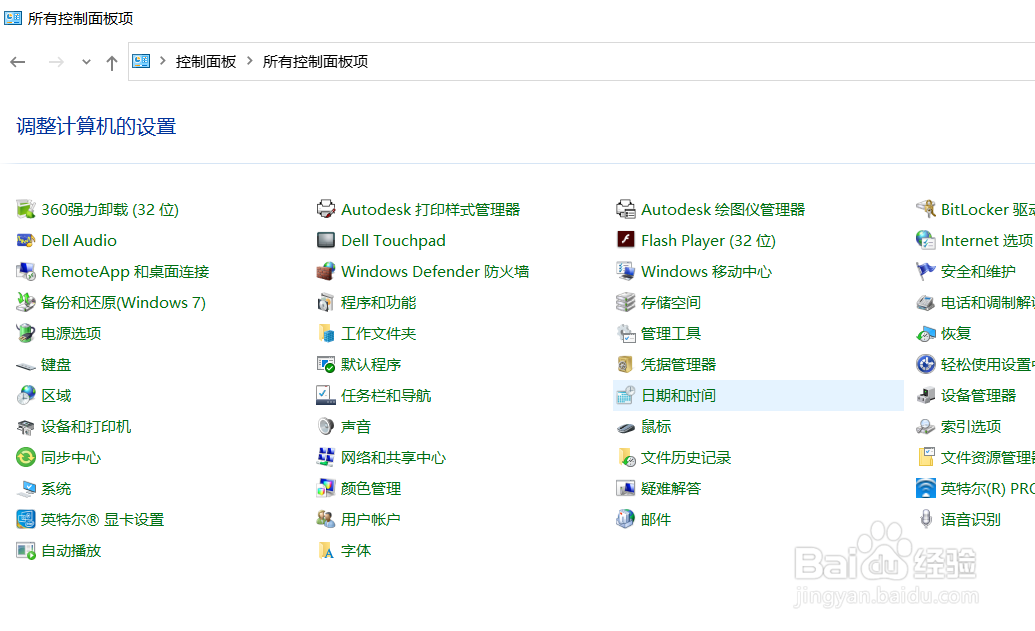Click the 字体 fonts icon
Screen dimensions: 1035x631
pyautogui.click(x=326, y=550)
